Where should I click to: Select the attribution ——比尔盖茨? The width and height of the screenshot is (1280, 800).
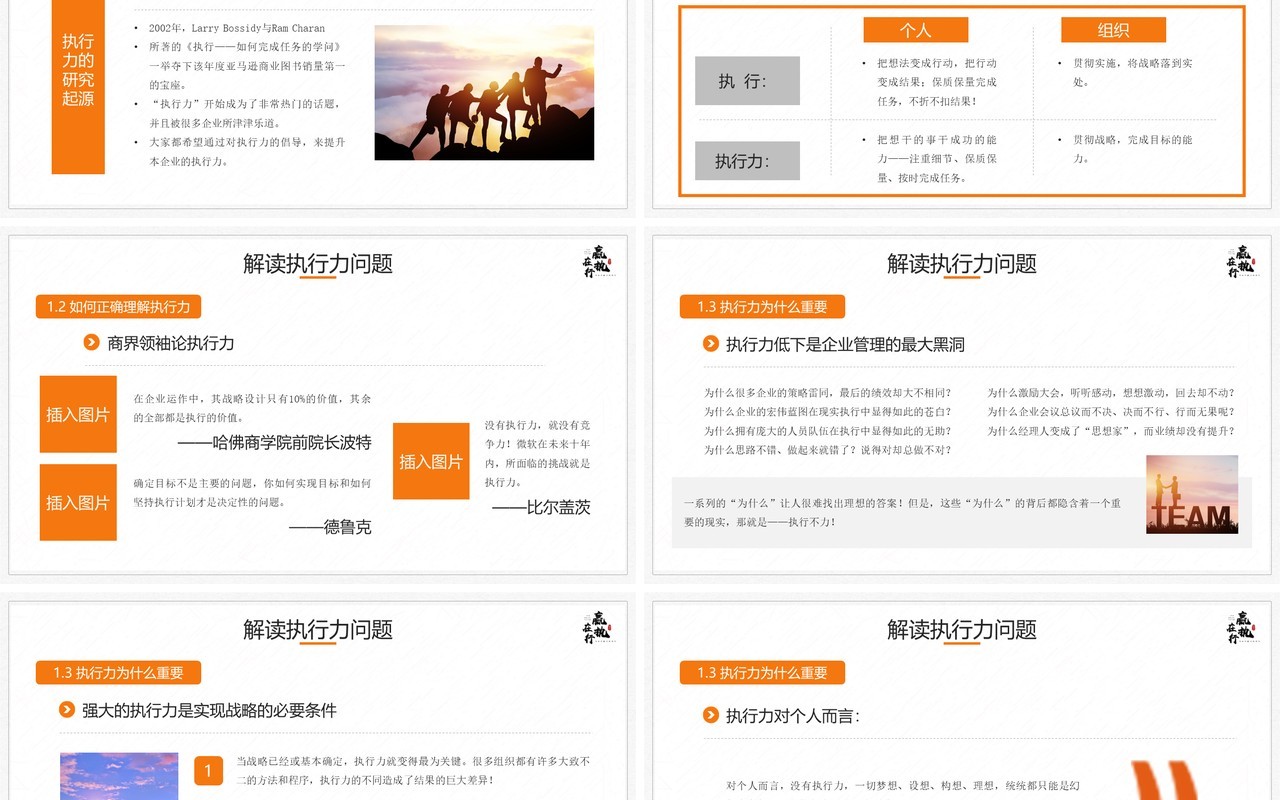541,507
